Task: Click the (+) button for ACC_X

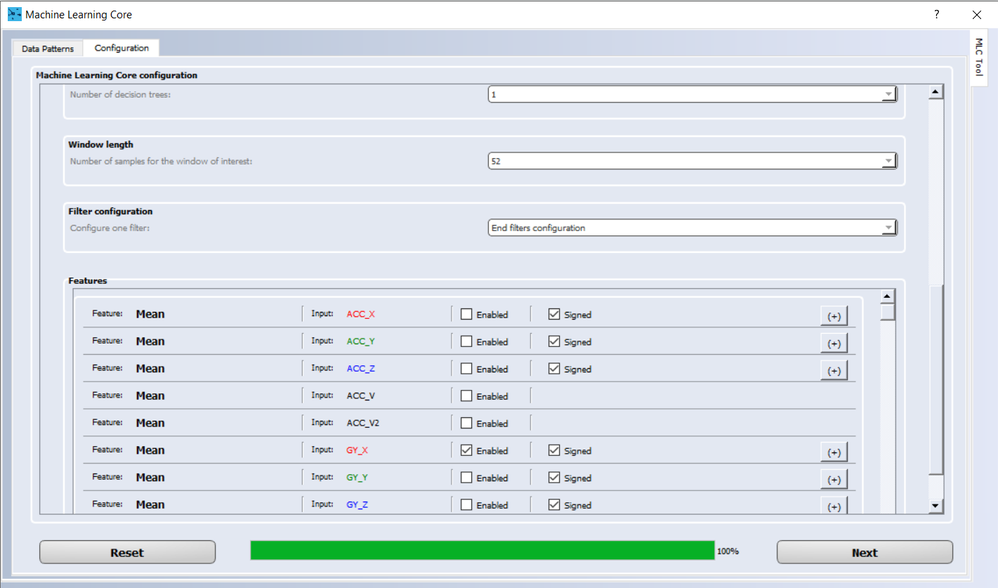Action: pyautogui.click(x=834, y=316)
